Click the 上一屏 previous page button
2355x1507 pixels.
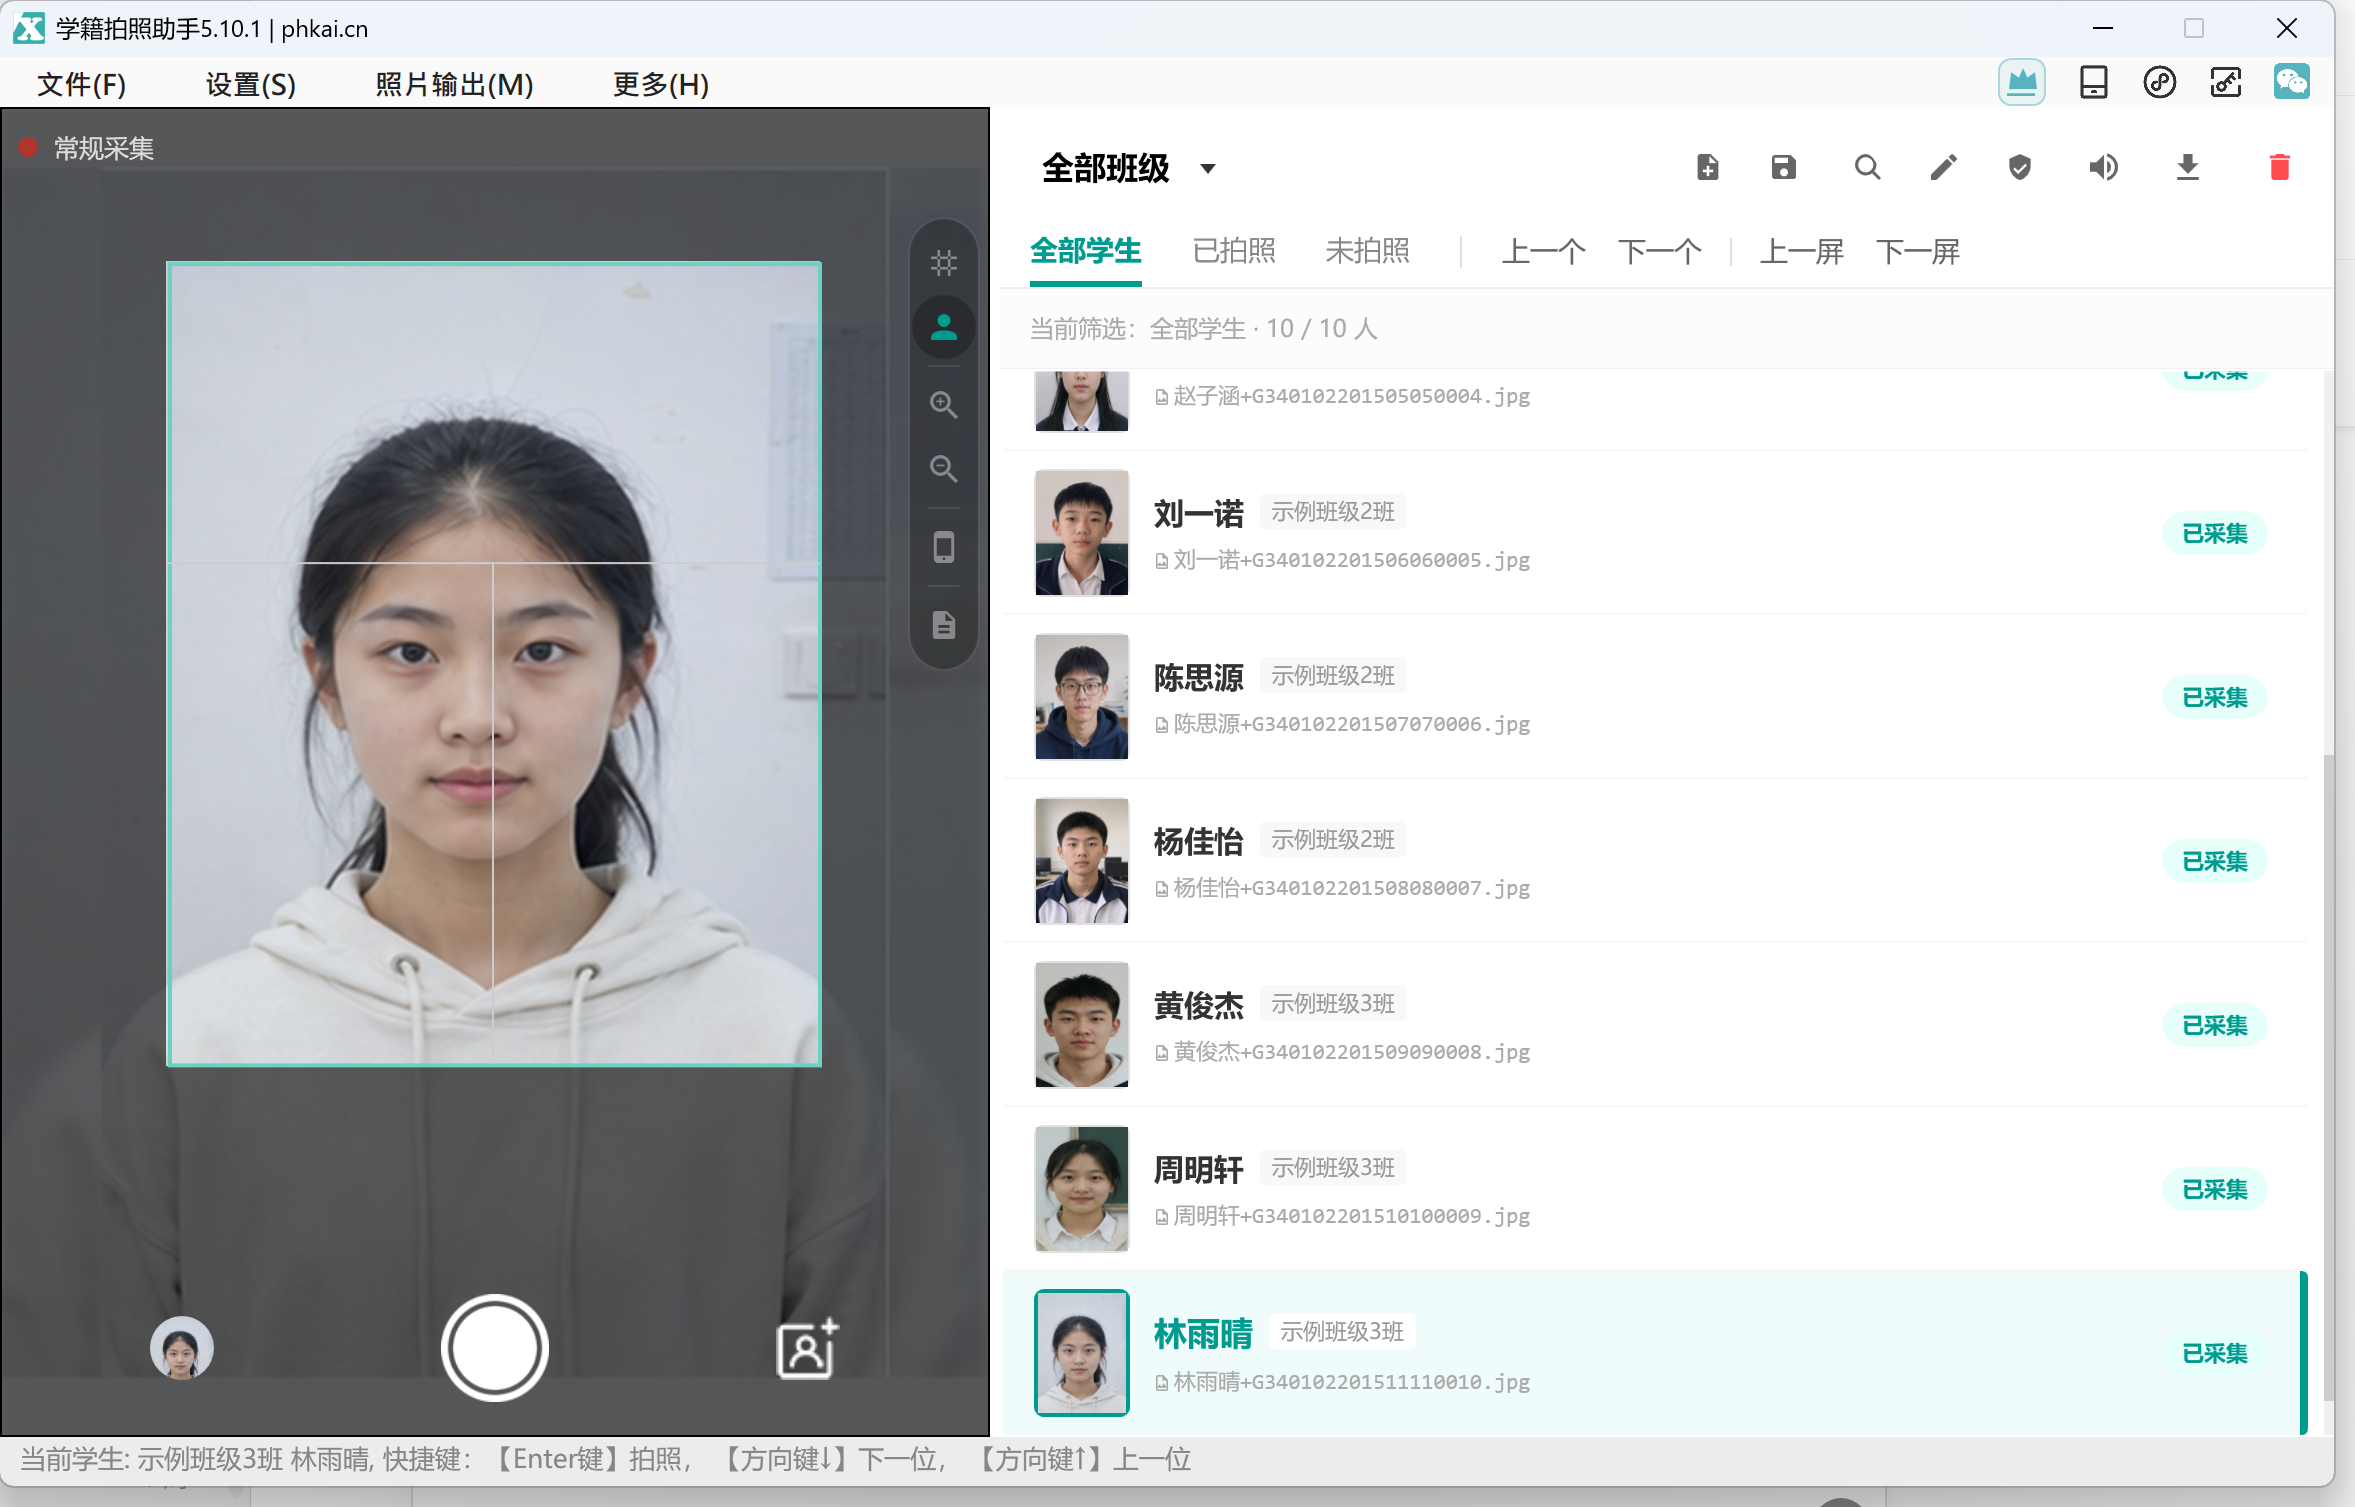coord(1802,251)
